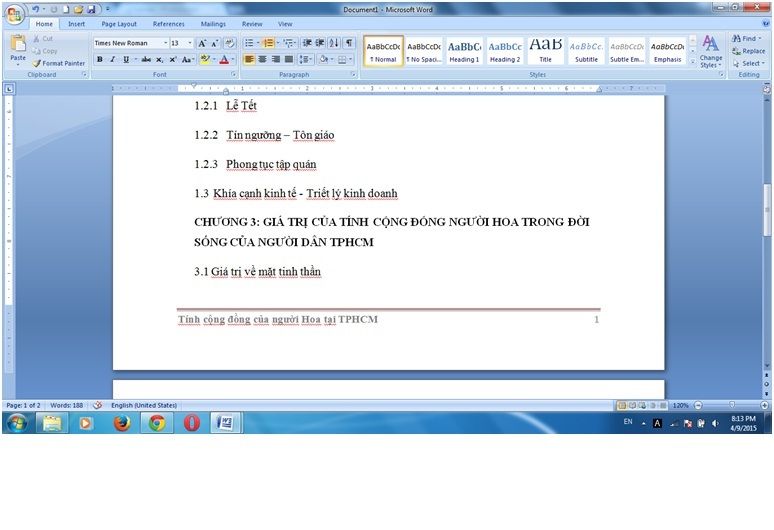Image resolution: width=774 pixels, height=530 pixels.
Task: Apply bold formatting with the B icon
Action: tap(99, 60)
